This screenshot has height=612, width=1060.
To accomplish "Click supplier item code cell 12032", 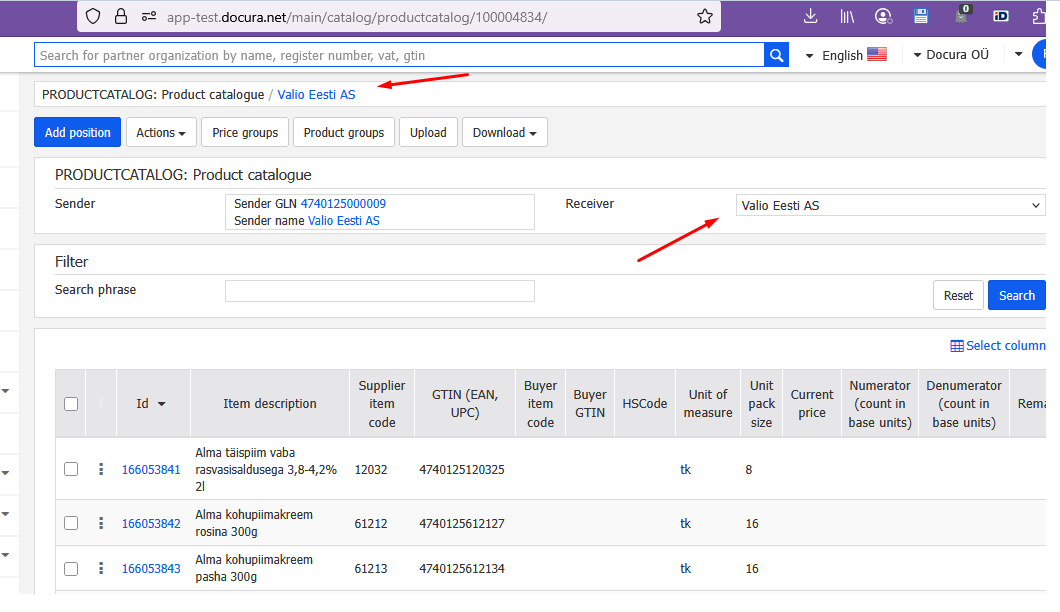I will click(371, 470).
